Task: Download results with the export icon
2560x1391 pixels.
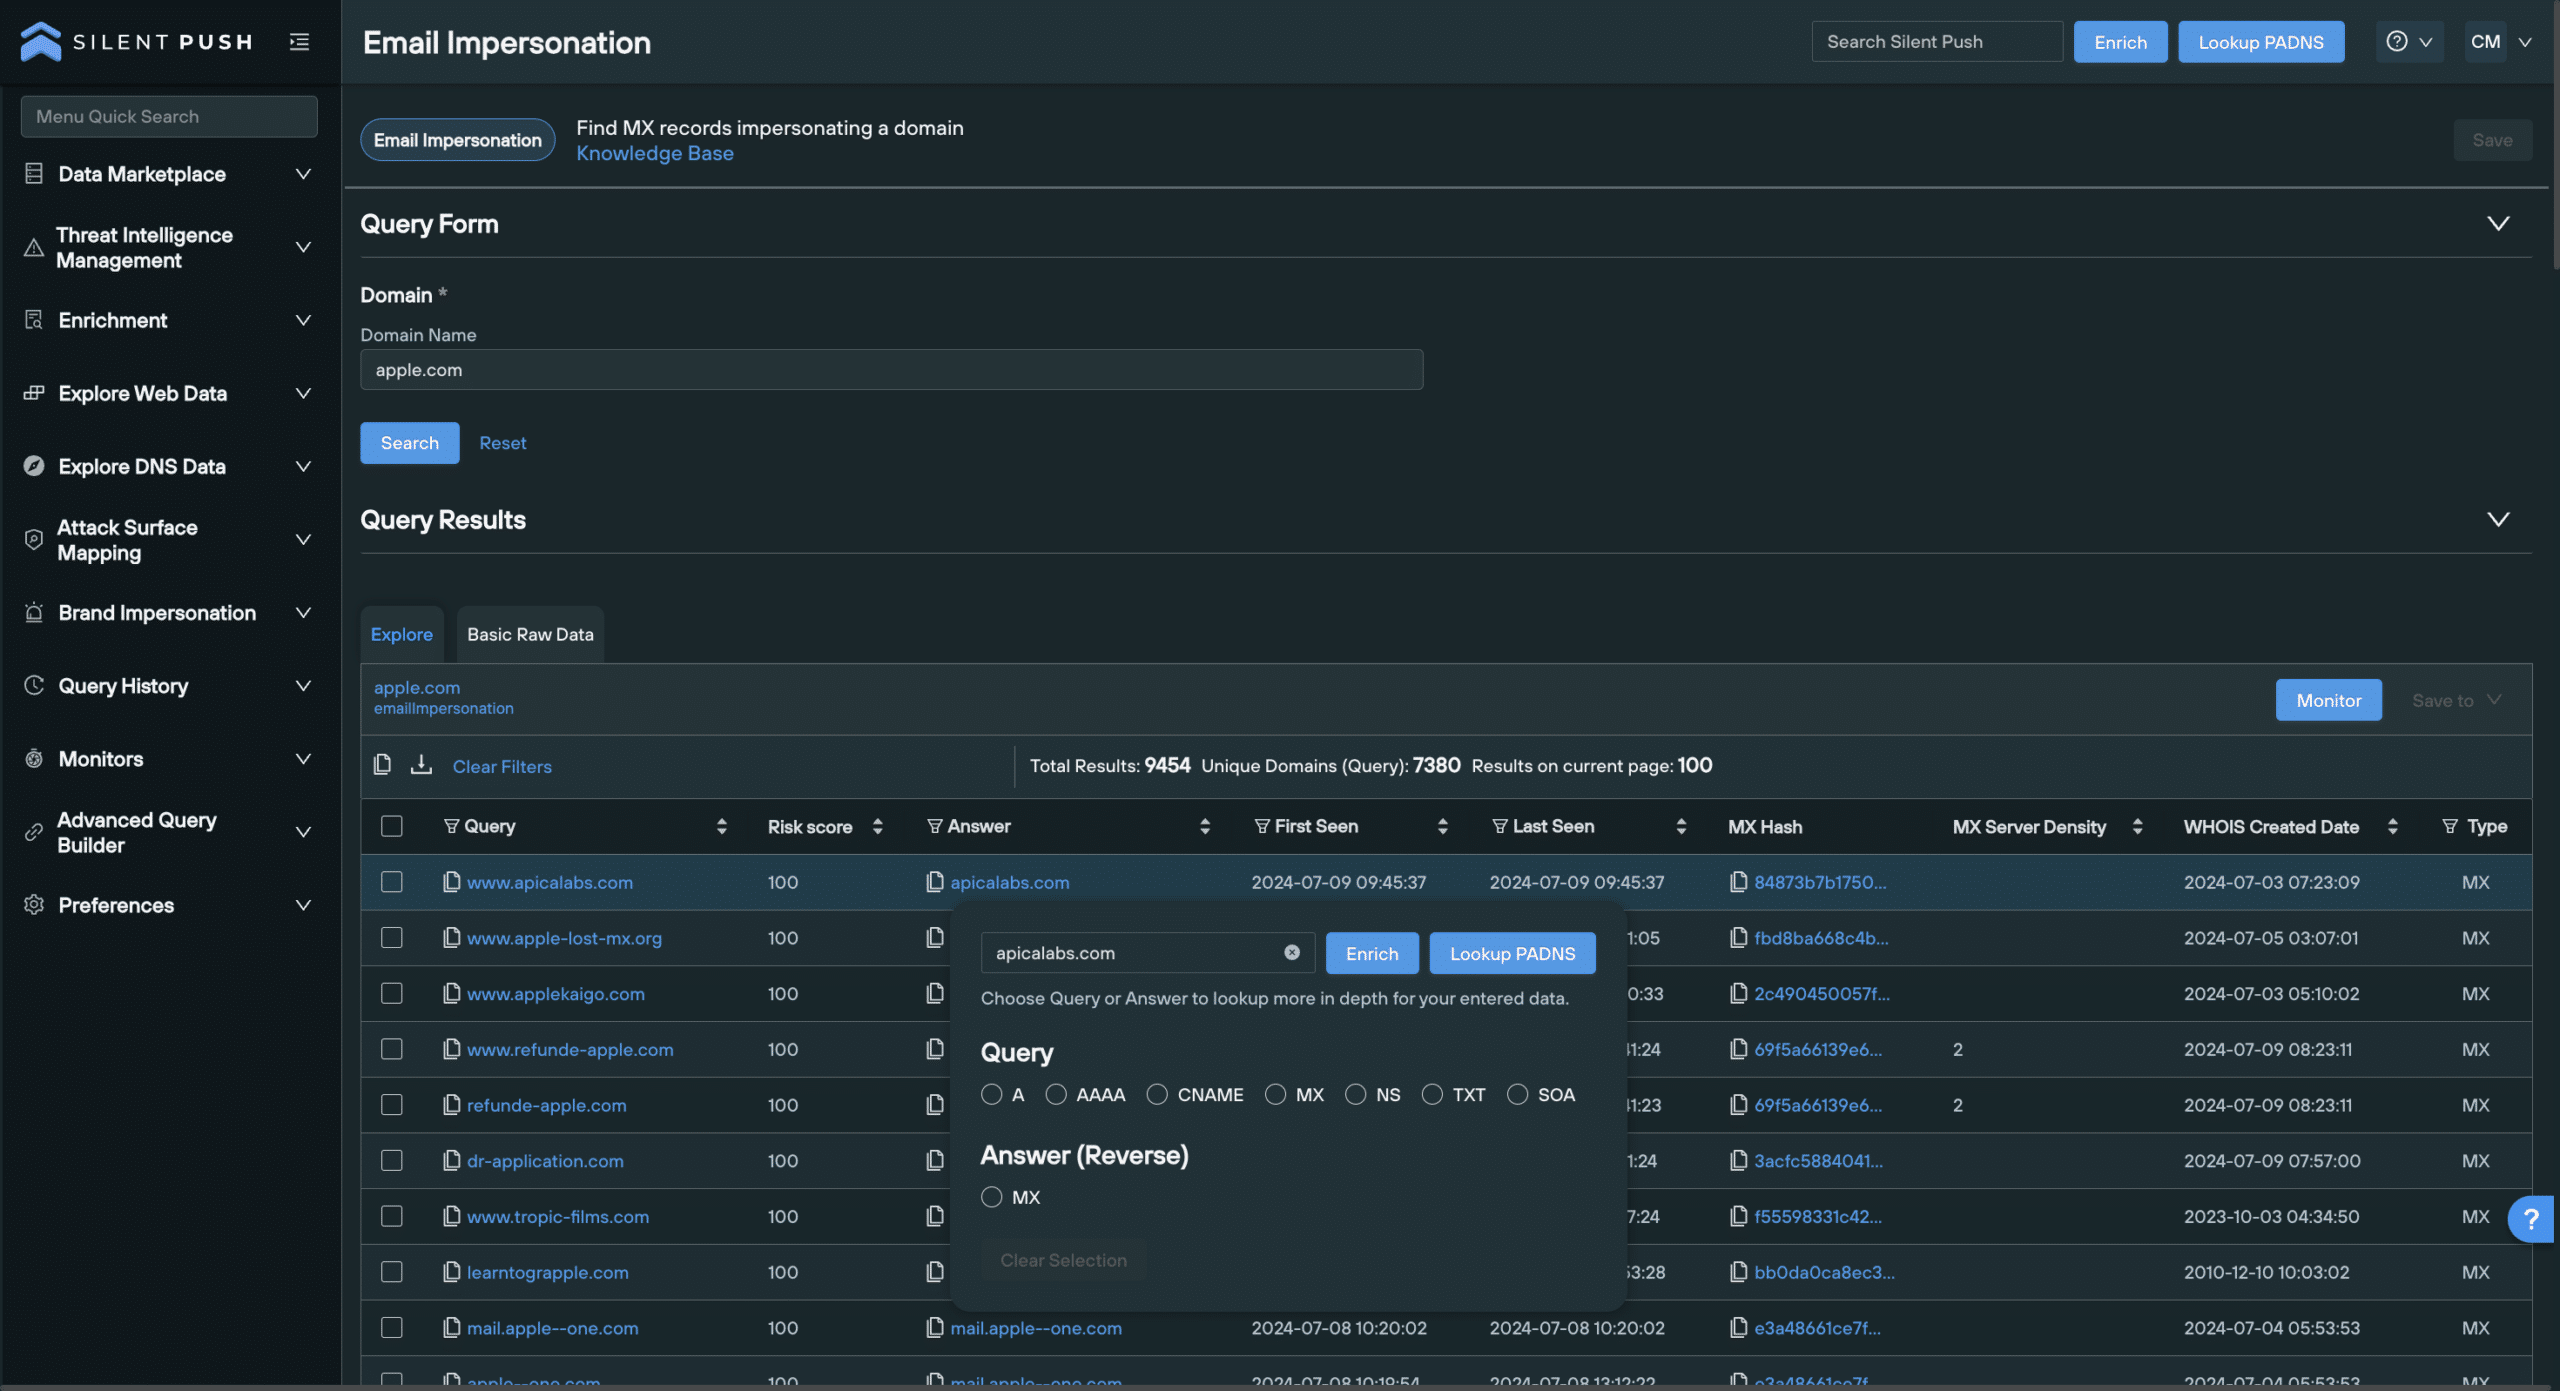Action: click(x=421, y=765)
